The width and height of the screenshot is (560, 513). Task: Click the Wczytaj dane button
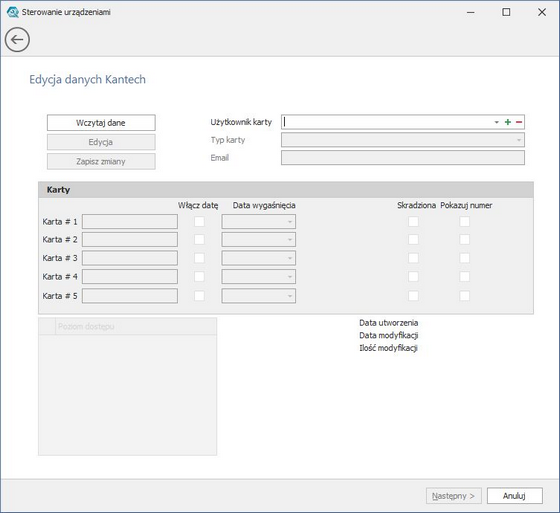point(101,123)
